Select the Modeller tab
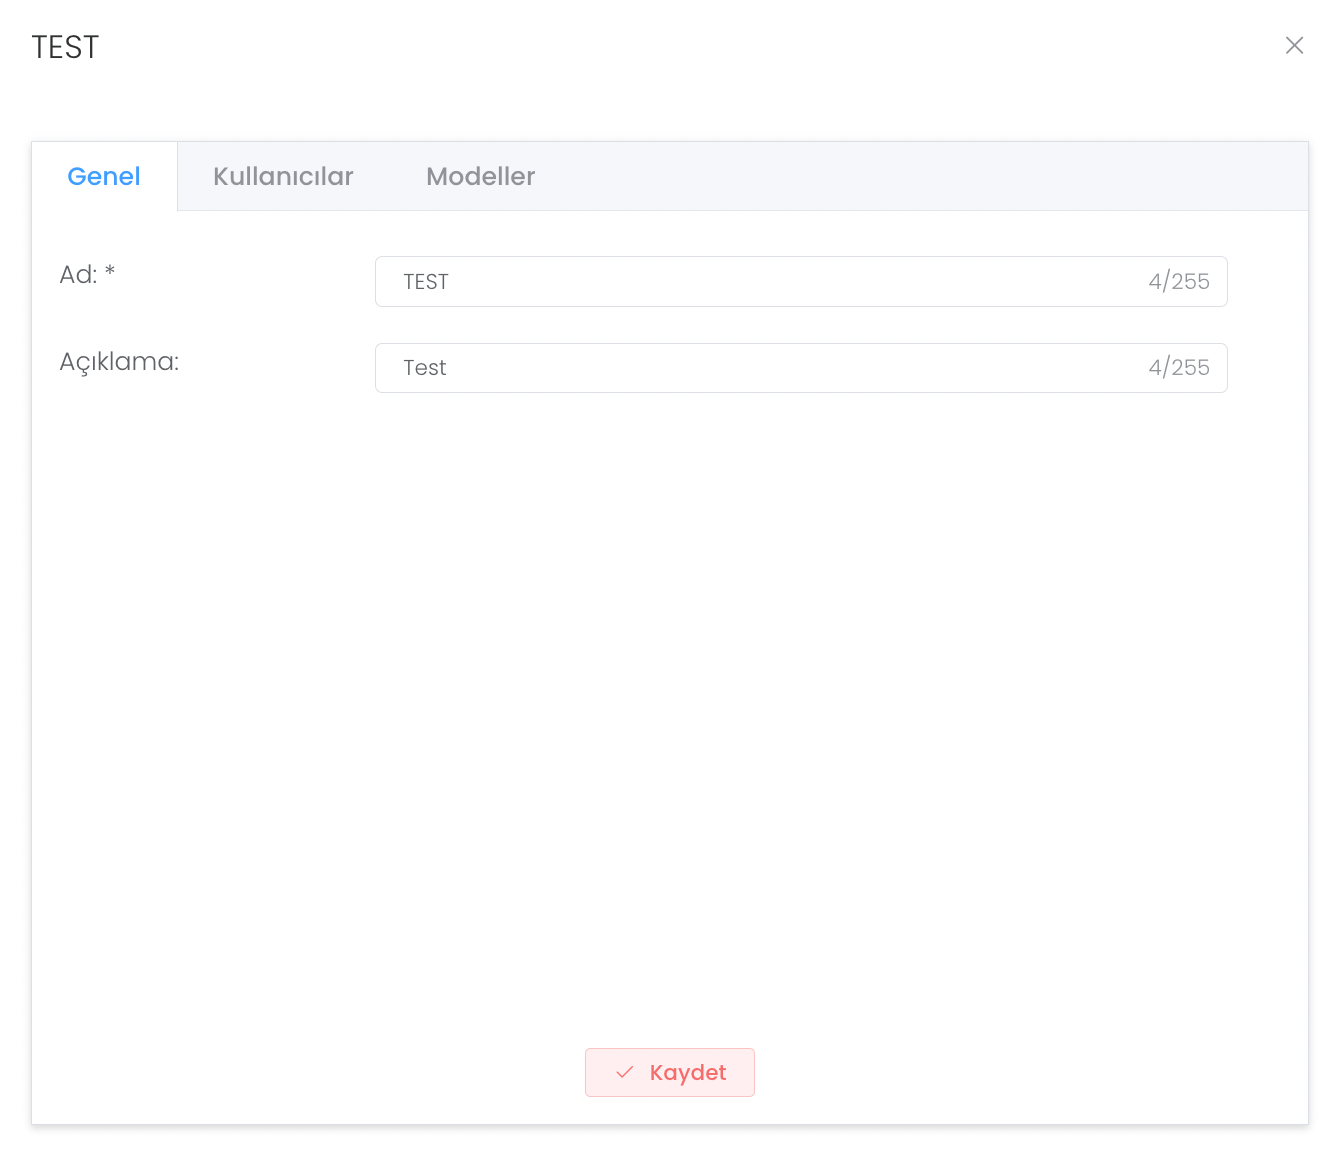This screenshot has width=1338, height=1160. (480, 177)
